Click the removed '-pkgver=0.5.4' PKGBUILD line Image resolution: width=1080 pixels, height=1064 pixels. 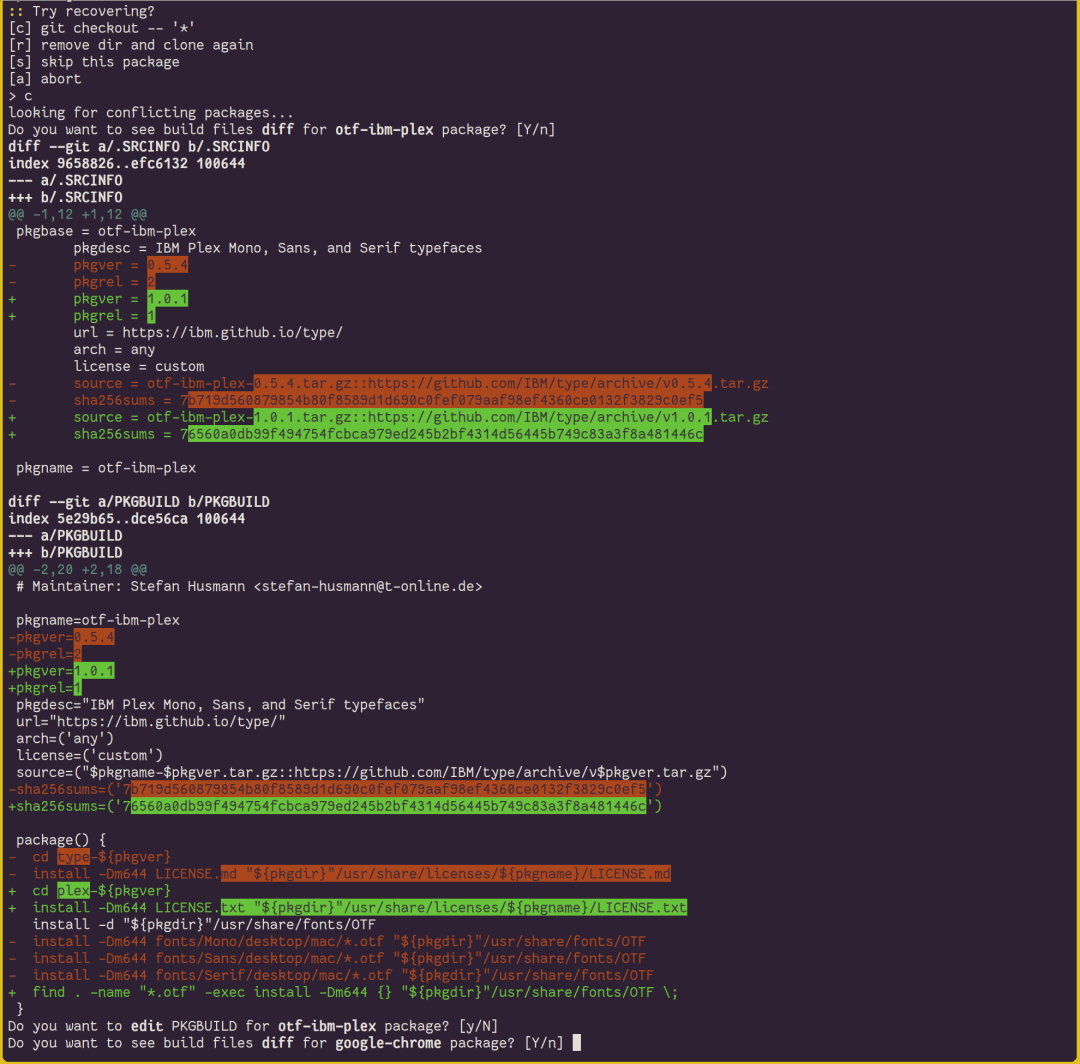point(61,637)
